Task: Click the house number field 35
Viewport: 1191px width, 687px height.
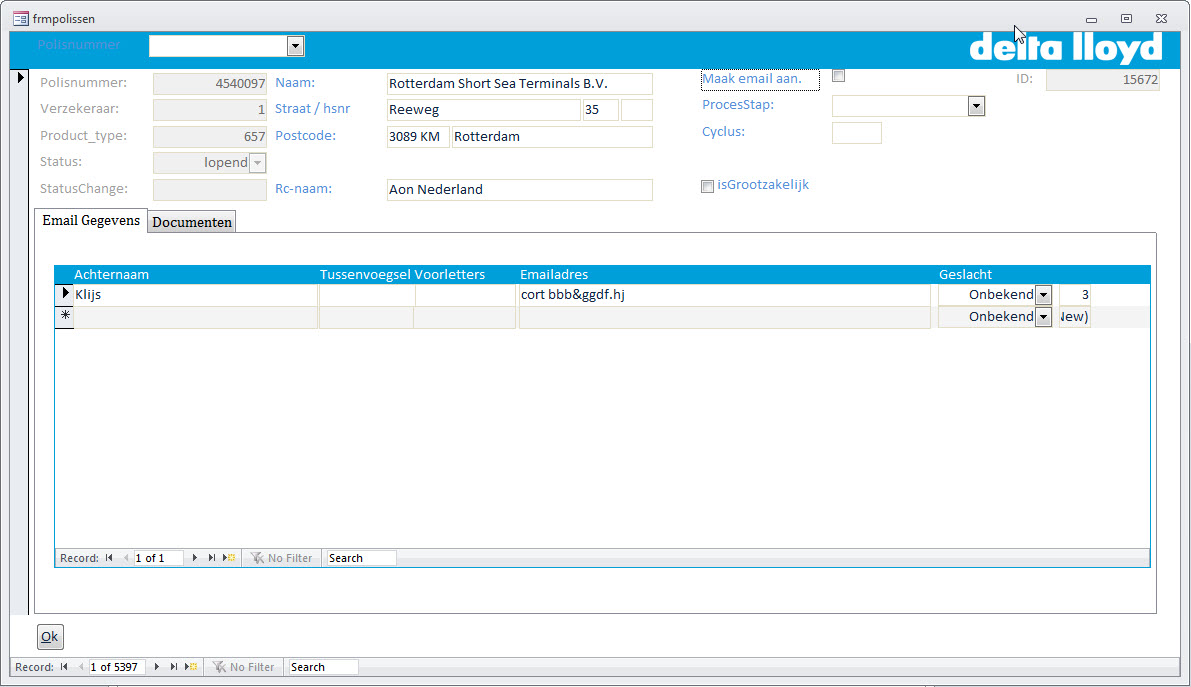Action: [x=600, y=109]
